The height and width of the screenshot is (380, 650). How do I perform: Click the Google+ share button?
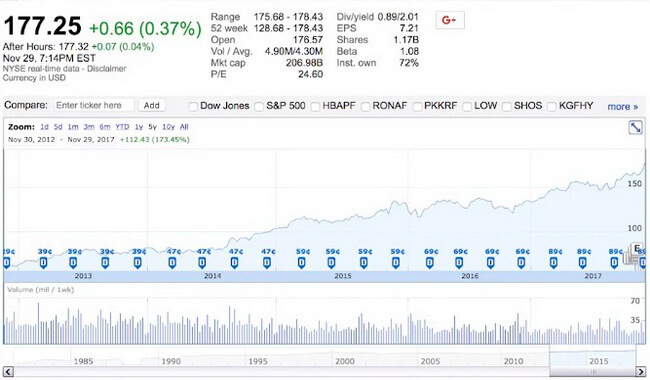point(450,20)
